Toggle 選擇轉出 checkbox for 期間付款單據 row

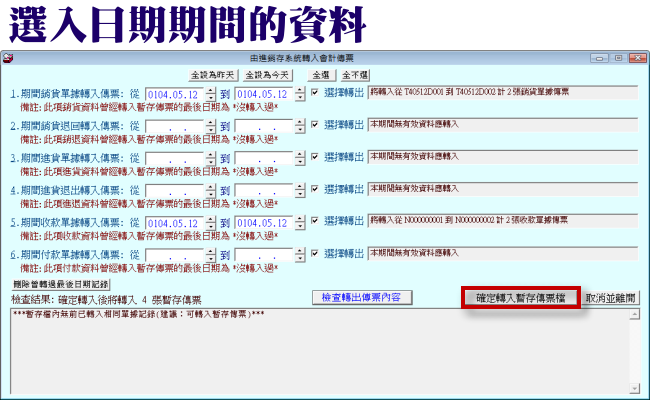[x=315, y=253]
